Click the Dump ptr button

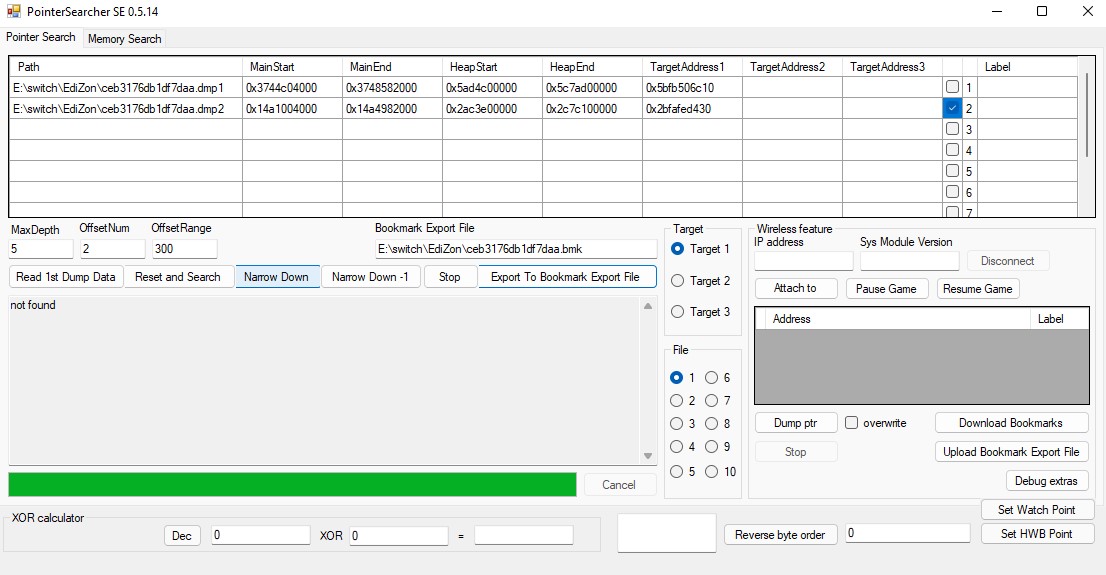pyautogui.click(x=795, y=423)
